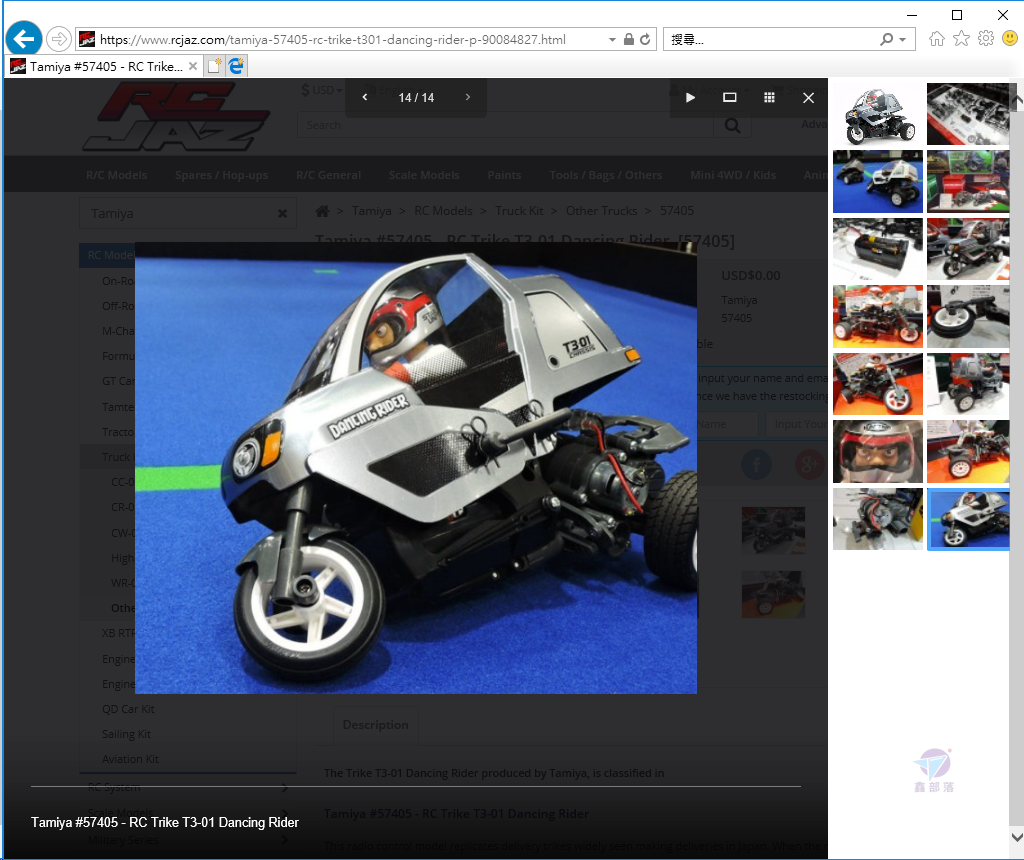1024x860 pixels.
Task: Open thumbnail showing two trikes on blue carpet
Action: [878, 182]
